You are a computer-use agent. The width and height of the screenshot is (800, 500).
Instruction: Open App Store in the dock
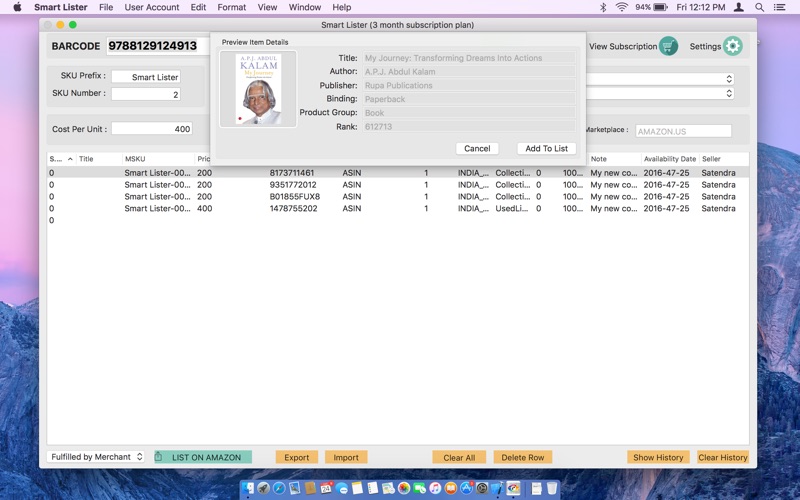click(466, 488)
